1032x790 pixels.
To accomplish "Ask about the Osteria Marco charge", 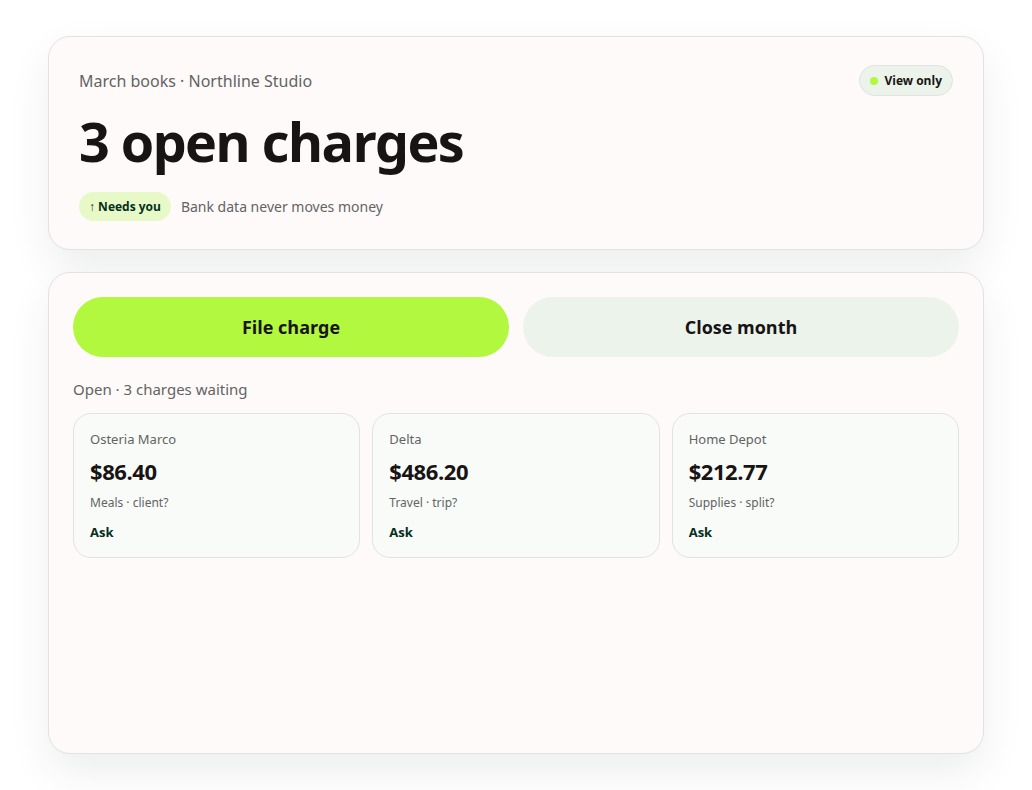I will click(101, 532).
